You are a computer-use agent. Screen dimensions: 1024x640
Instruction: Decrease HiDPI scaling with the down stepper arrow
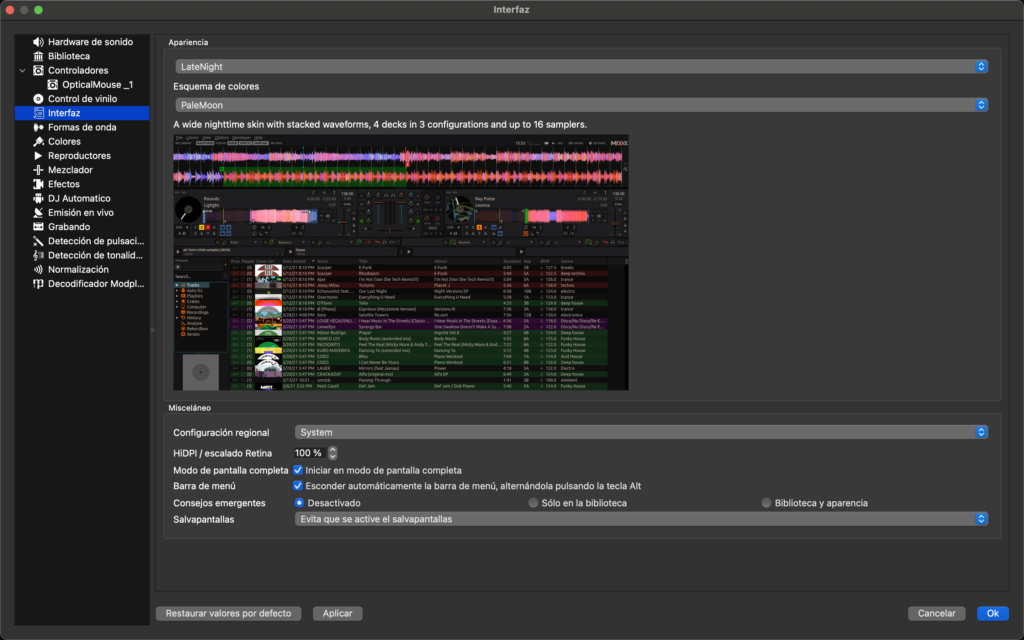333,456
